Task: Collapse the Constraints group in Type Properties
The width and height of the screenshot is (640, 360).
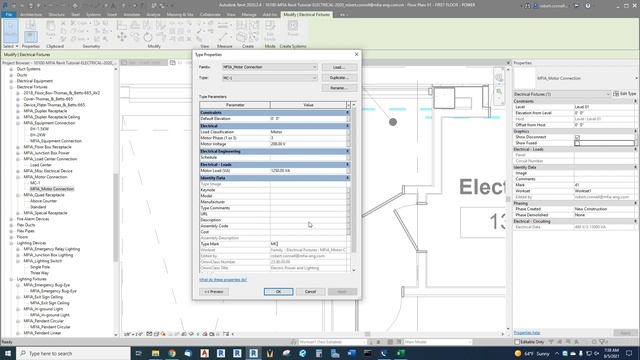Action: click(348, 112)
